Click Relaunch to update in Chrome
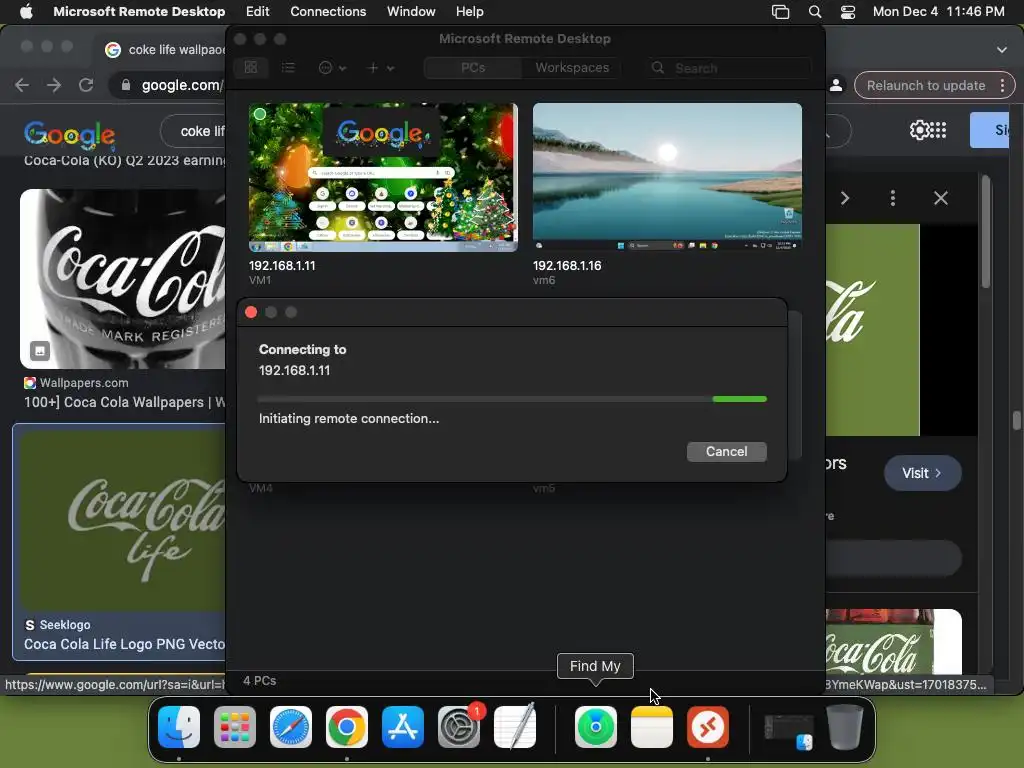 [x=925, y=86]
